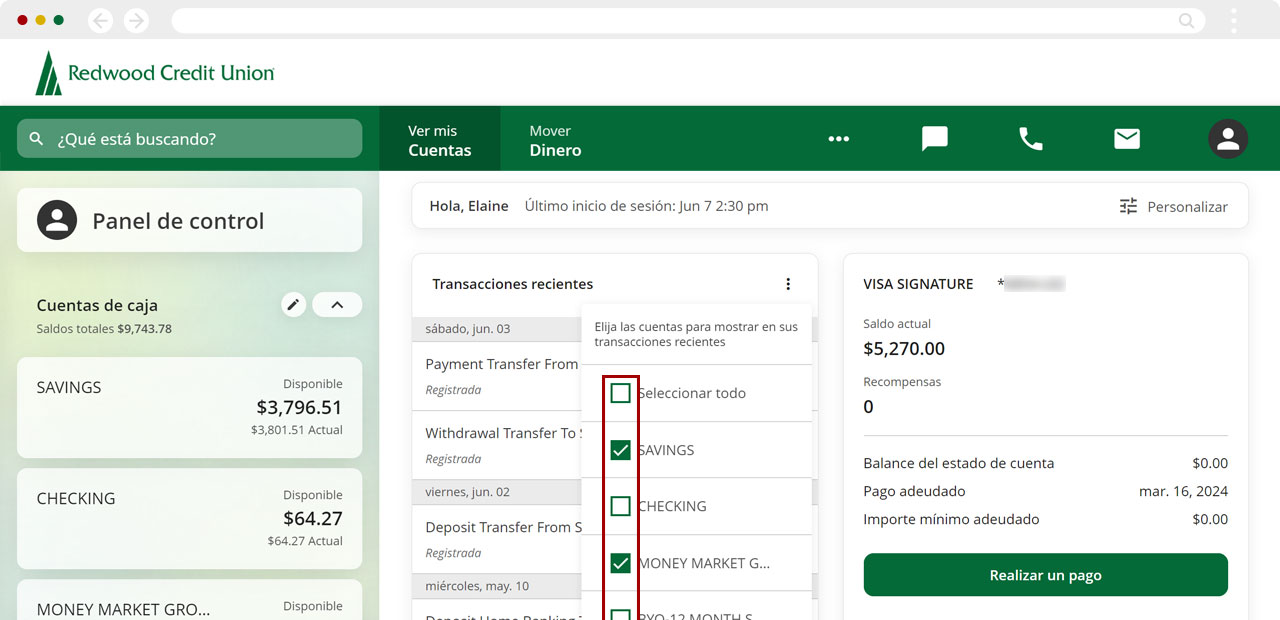Image resolution: width=1280 pixels, height=620 pixels.
Task: Select the SAVINGS account card
Action: 189,408
